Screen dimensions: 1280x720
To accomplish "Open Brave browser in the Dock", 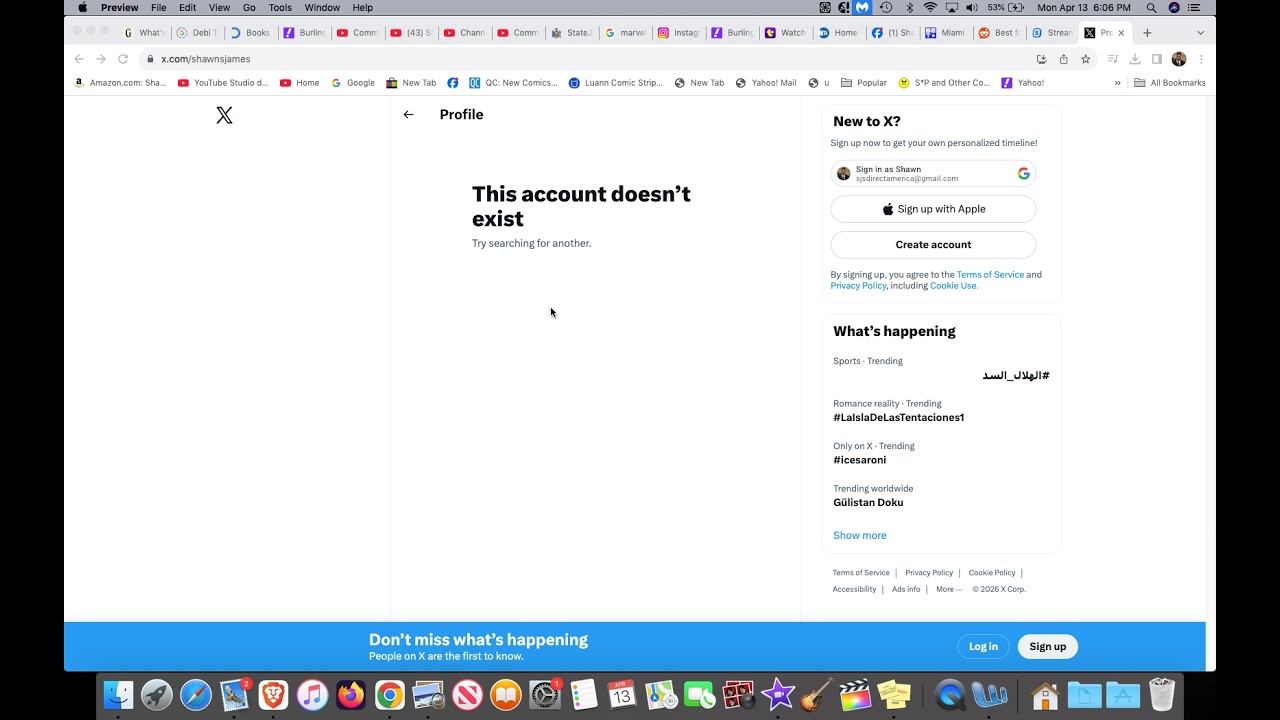I will (273, 694).
